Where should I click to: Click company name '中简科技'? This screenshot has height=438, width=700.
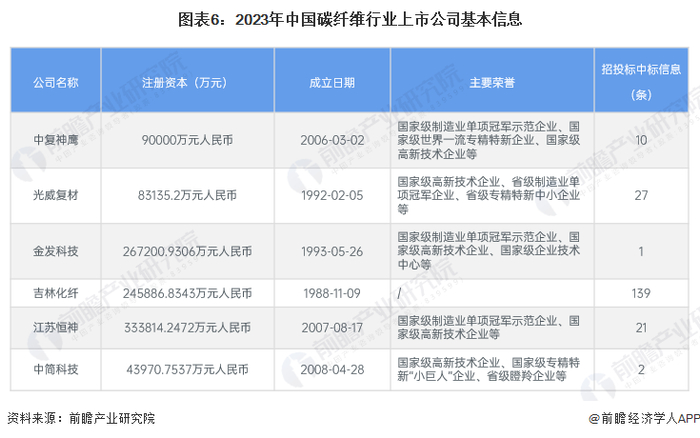(x=56, y=370)
